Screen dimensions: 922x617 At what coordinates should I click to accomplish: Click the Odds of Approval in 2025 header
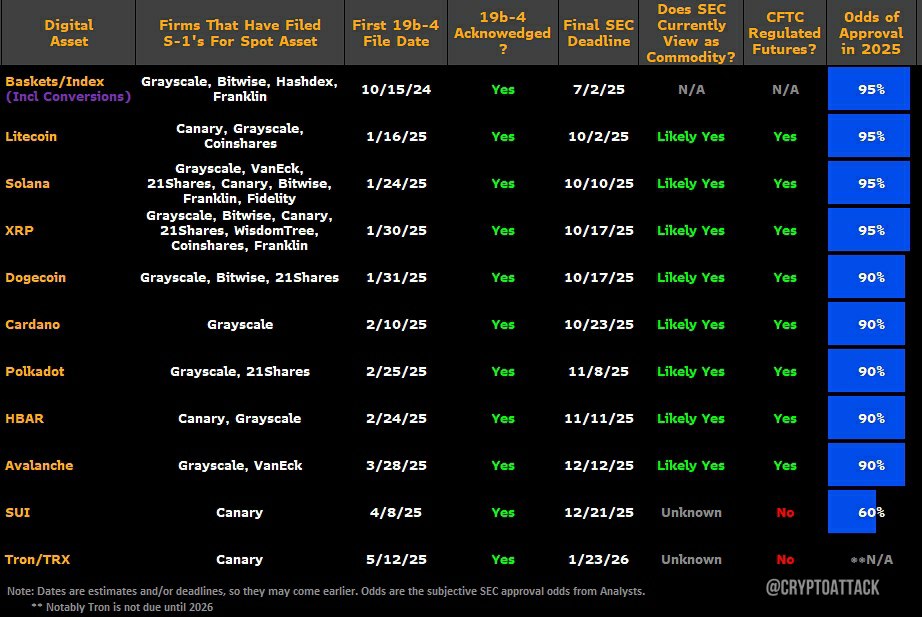(871, 33)
